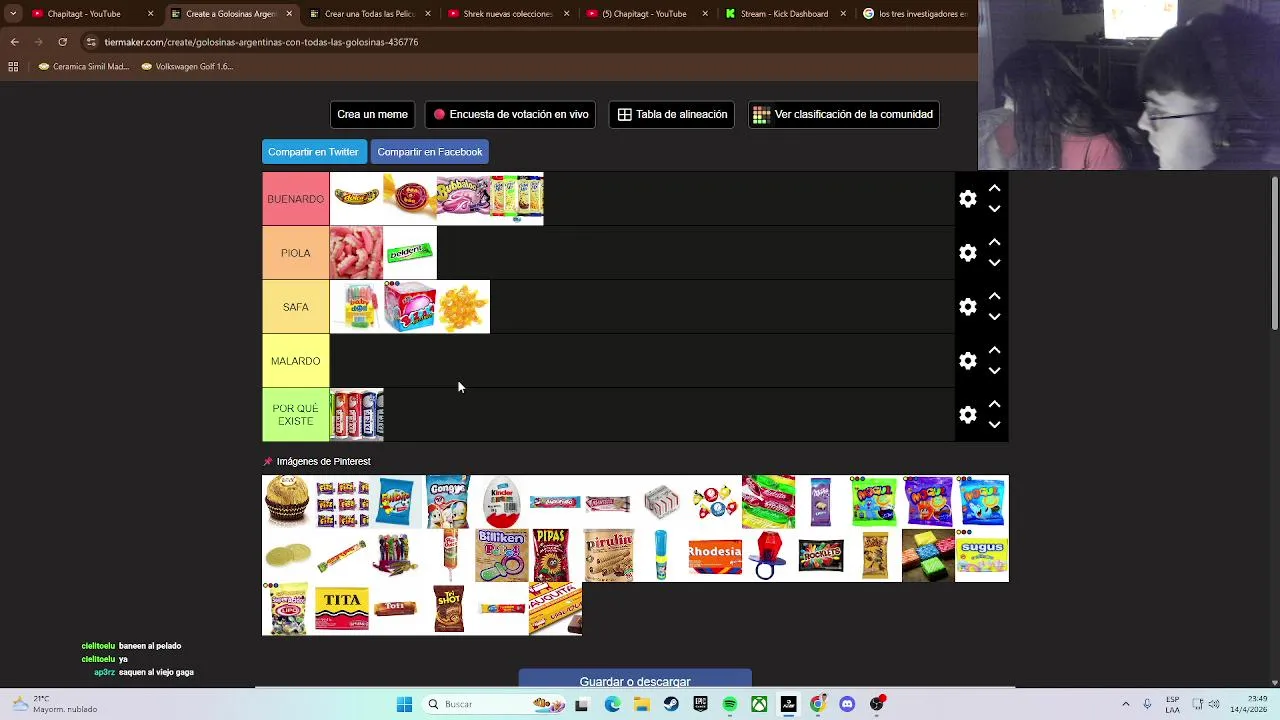Open Volkswagen Golf 1.6 bookmark
Image resolution: width=1280 pixels, height=720 pixels.
point(187,67)
